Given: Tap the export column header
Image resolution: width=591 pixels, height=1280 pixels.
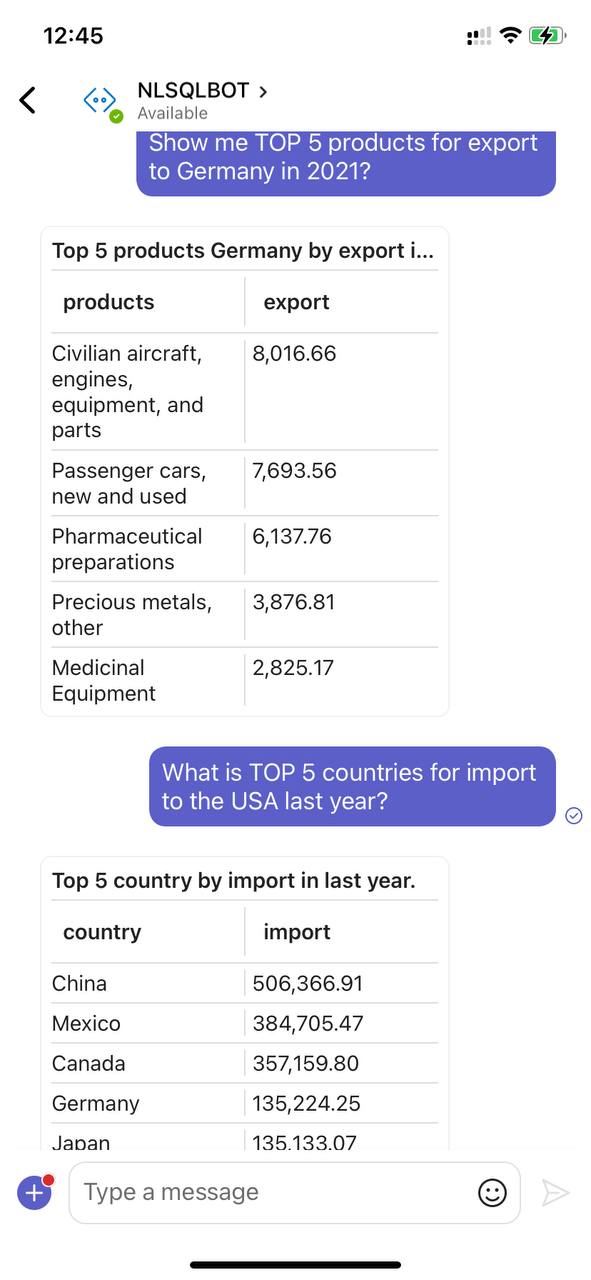Looking at the screenshot, I should (x=296, y=302).
